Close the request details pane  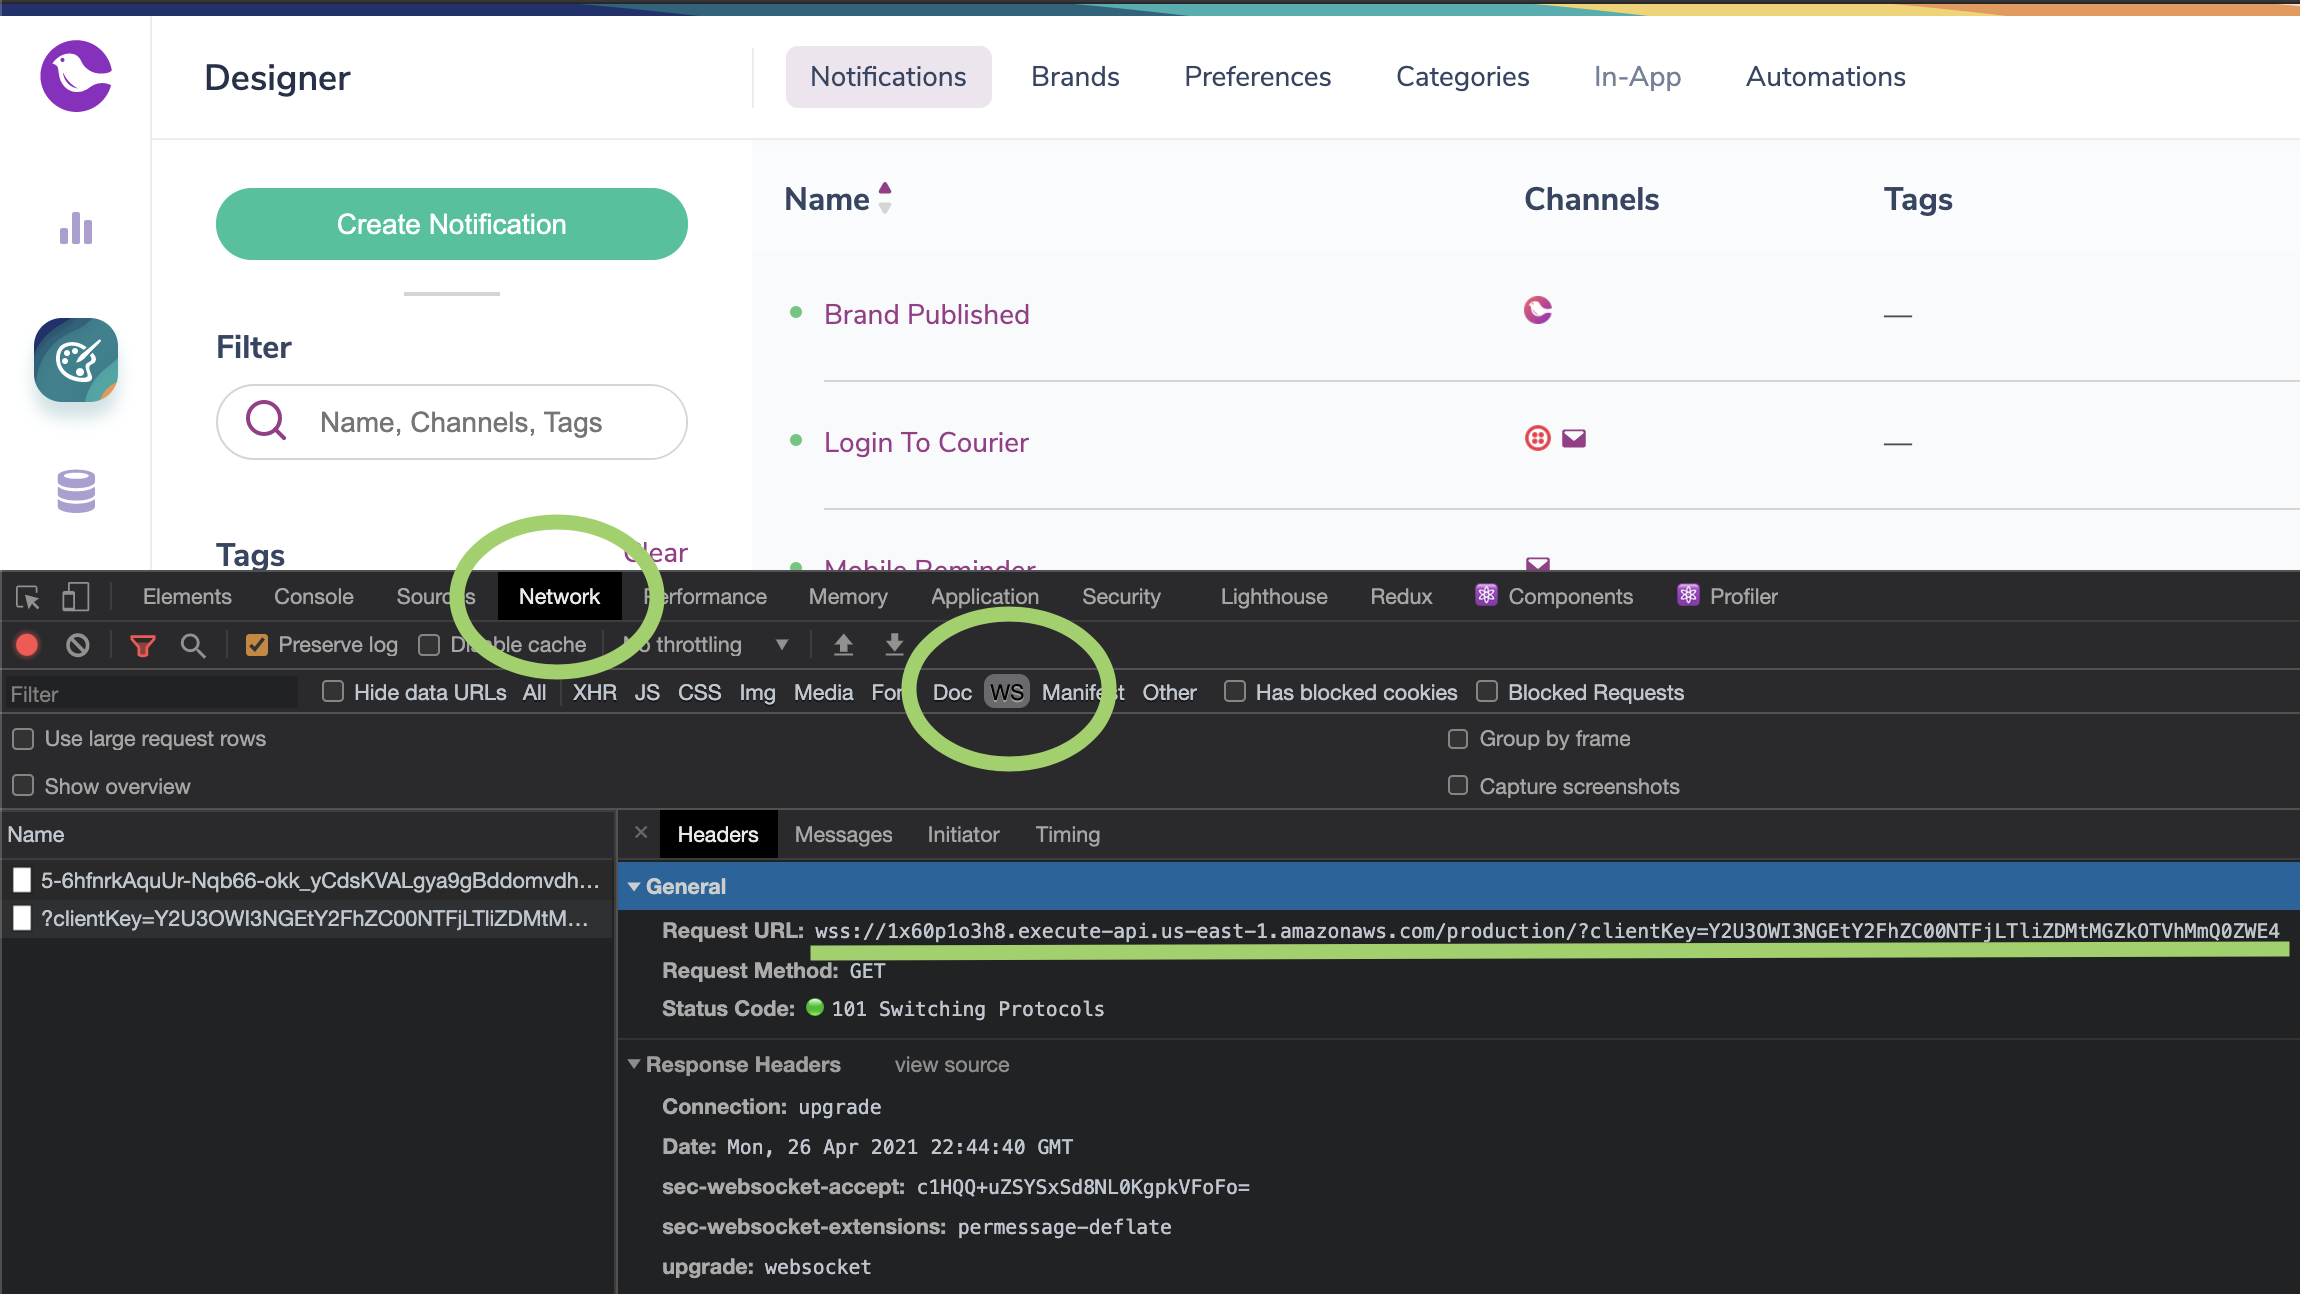(641, 832)
